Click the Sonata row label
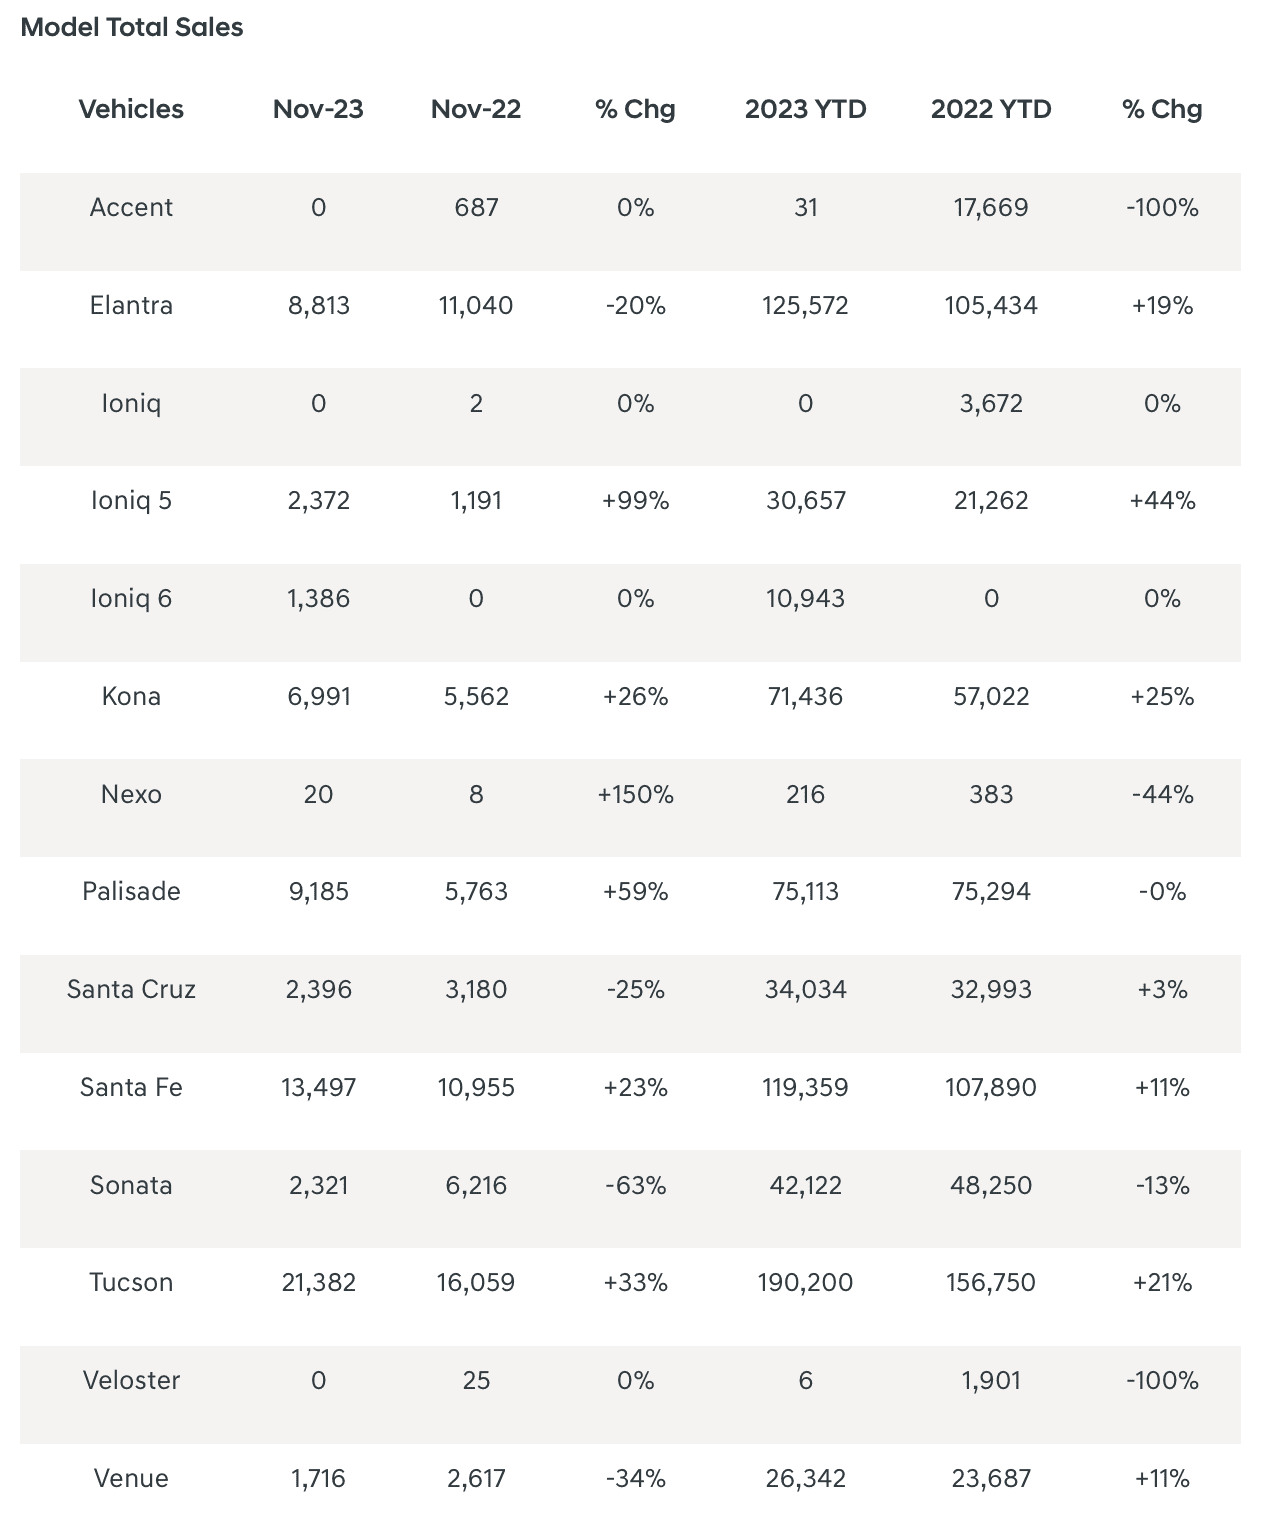Viewport: 1266px width, 1524px height. (131, 1185)
